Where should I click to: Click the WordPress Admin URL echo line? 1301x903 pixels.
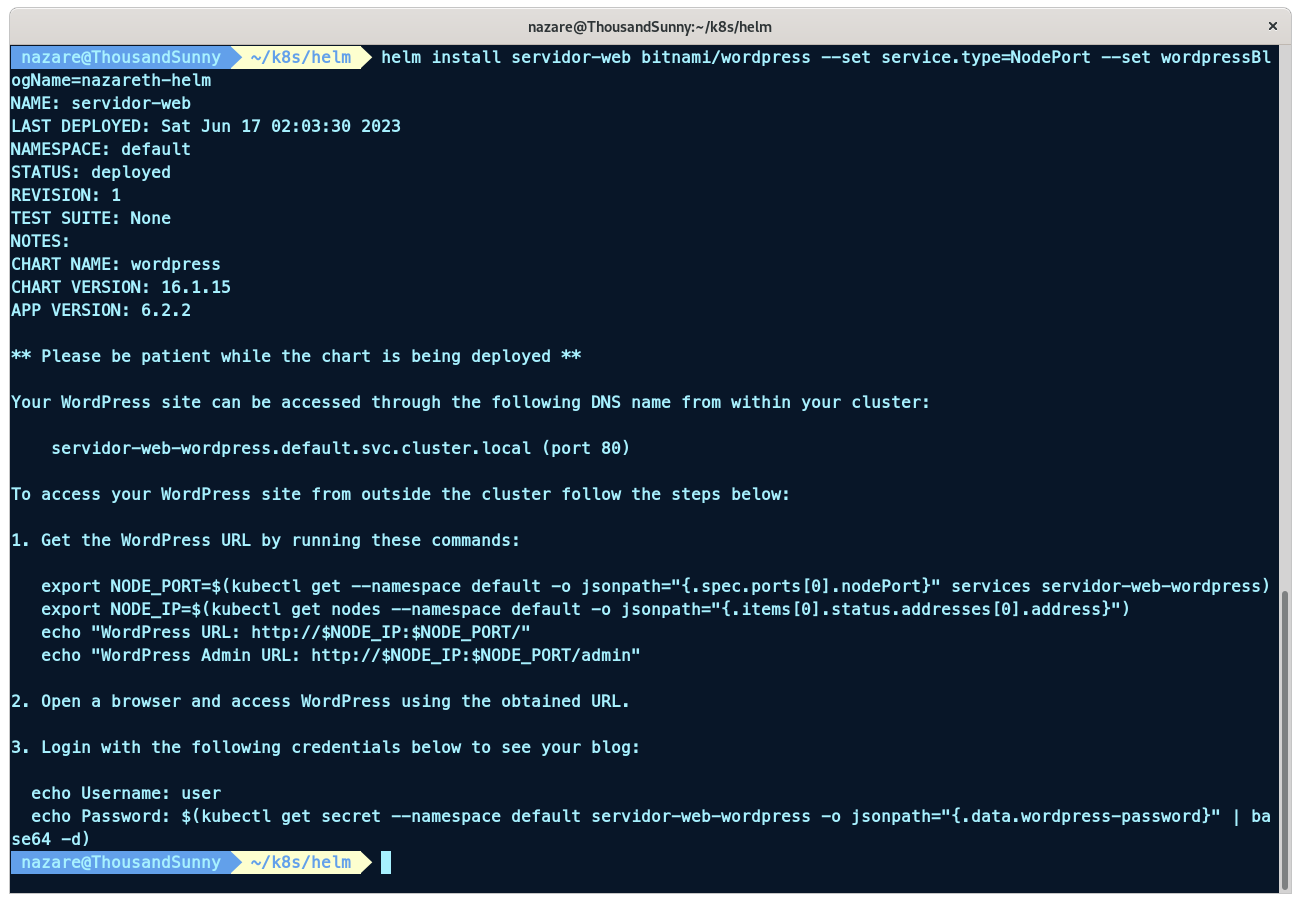(340, 655)
